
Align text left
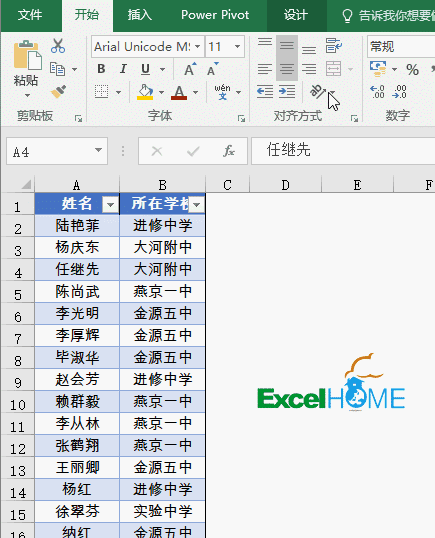265,69
